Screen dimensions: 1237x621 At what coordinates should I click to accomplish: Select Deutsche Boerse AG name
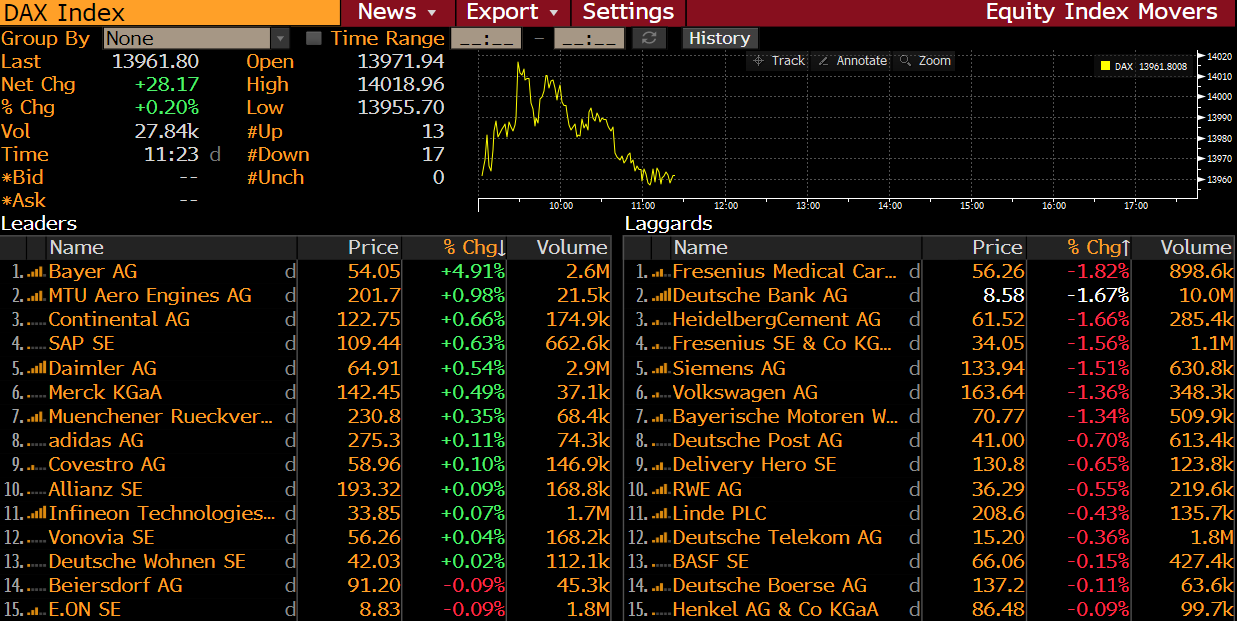770,586
